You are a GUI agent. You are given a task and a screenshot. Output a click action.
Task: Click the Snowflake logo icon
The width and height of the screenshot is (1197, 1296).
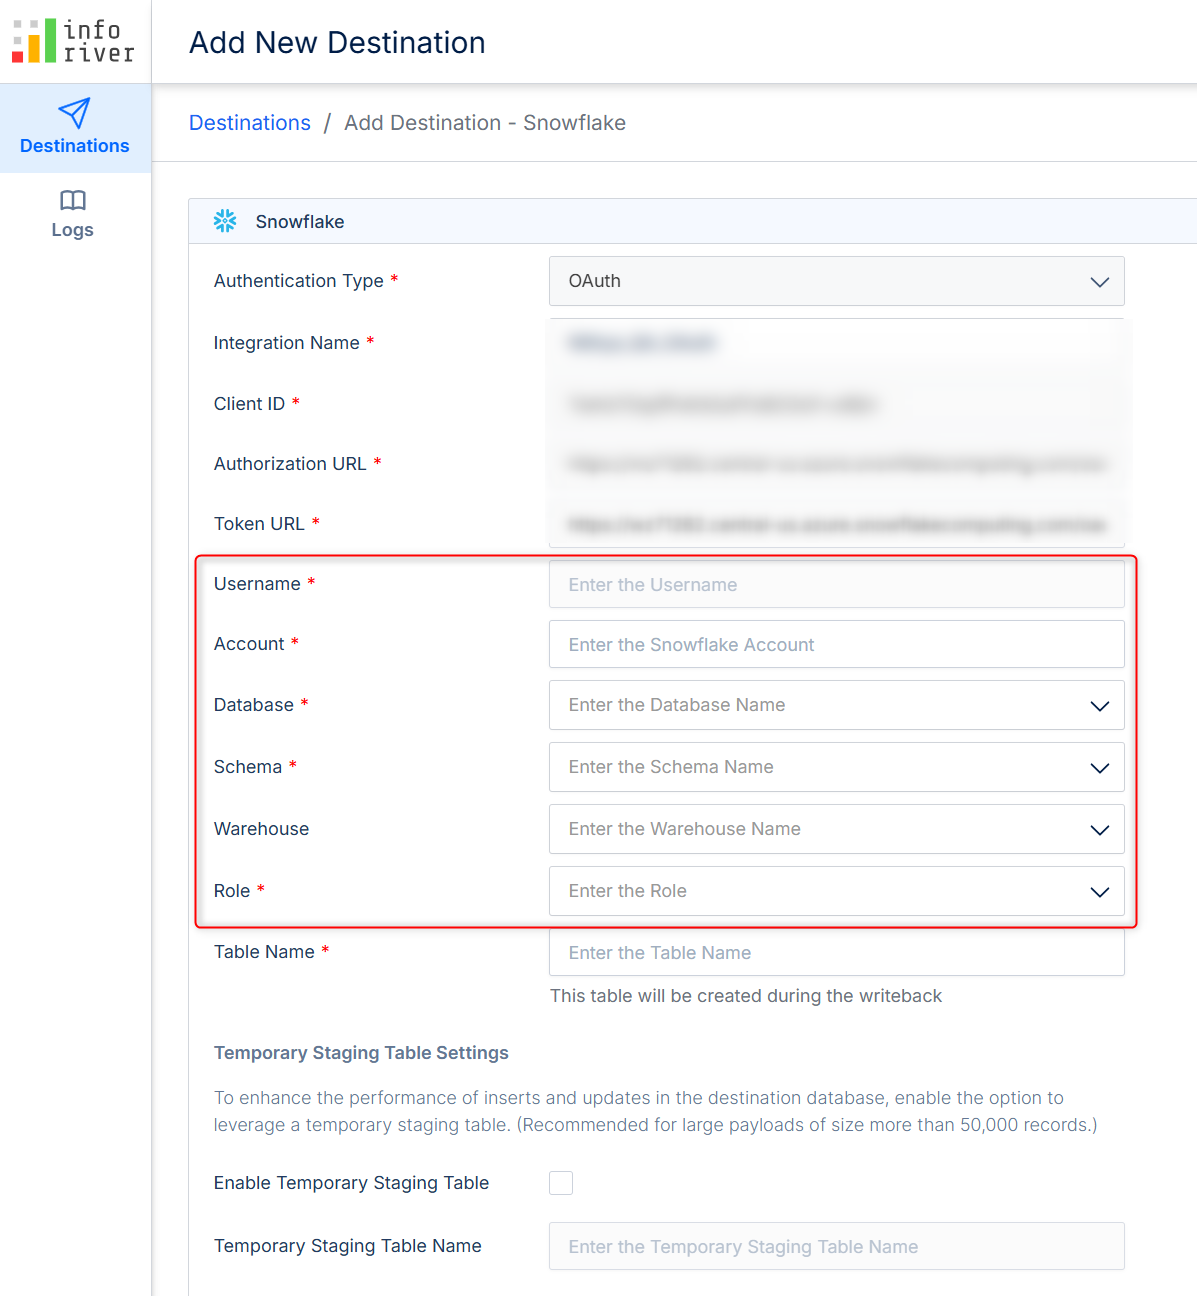(x=225, y=221)
